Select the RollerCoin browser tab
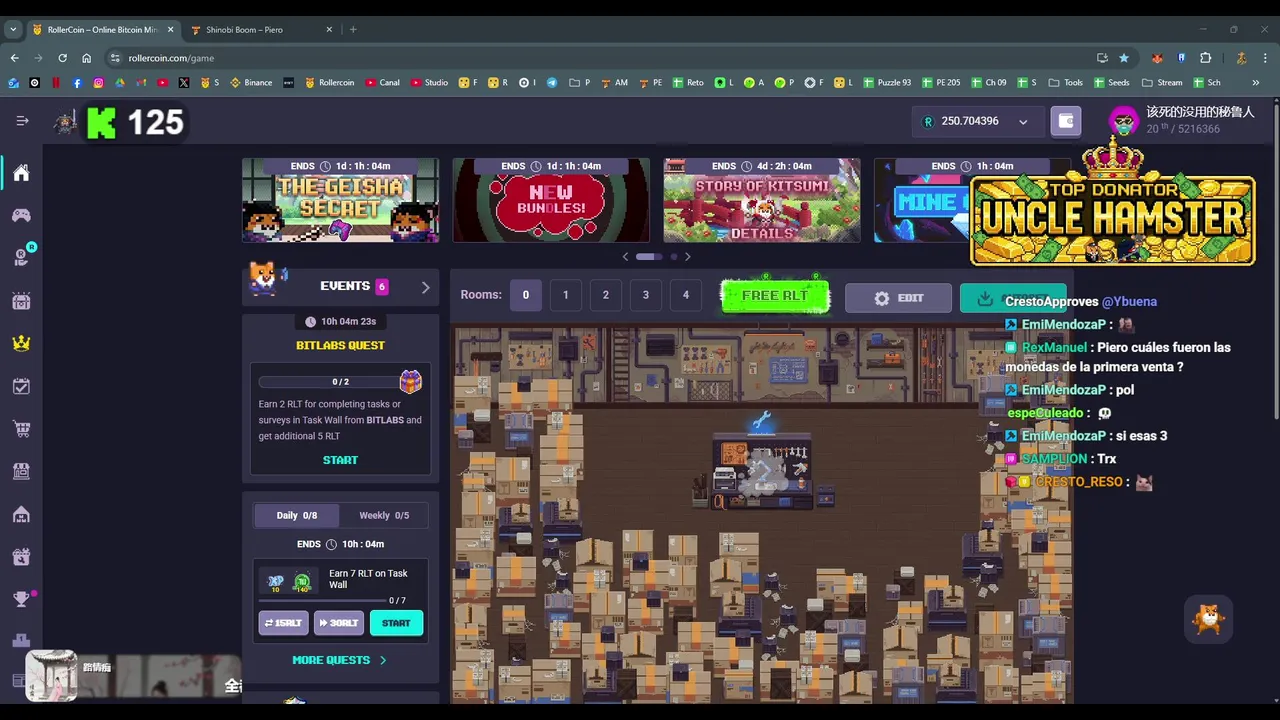The width and height of the screenshot is (1280, 720). coord(101,29)
